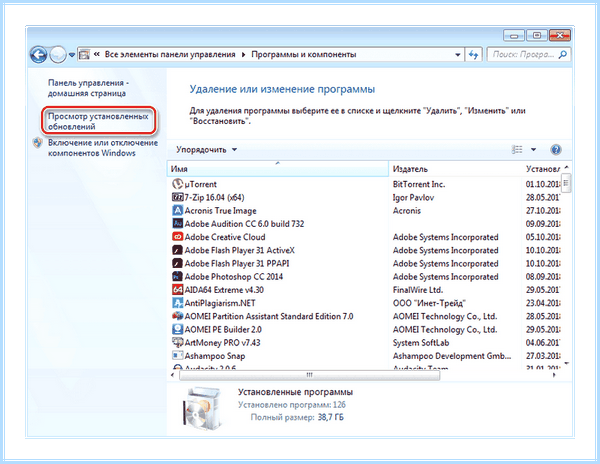Select µTorrent icon in program list
Screen dimensions: 600x464
177,184
